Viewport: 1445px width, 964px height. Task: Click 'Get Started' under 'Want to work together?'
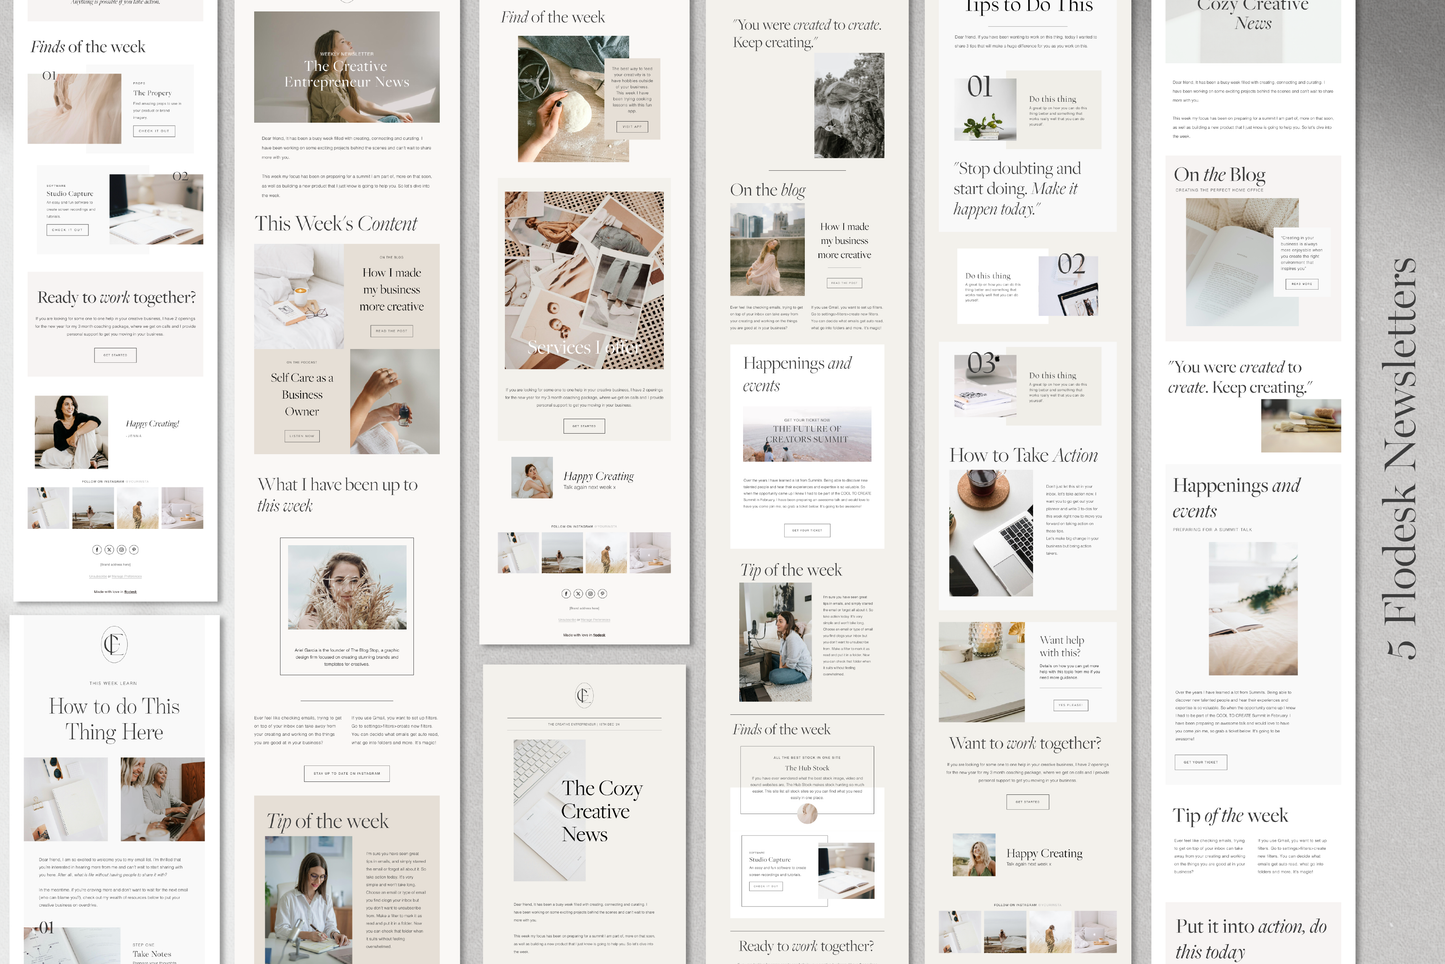tap(1027, 801)
